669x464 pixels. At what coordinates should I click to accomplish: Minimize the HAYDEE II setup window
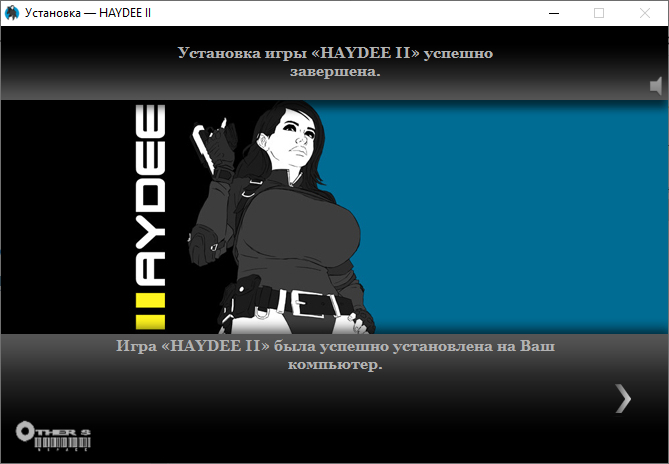tap(554, 13)
